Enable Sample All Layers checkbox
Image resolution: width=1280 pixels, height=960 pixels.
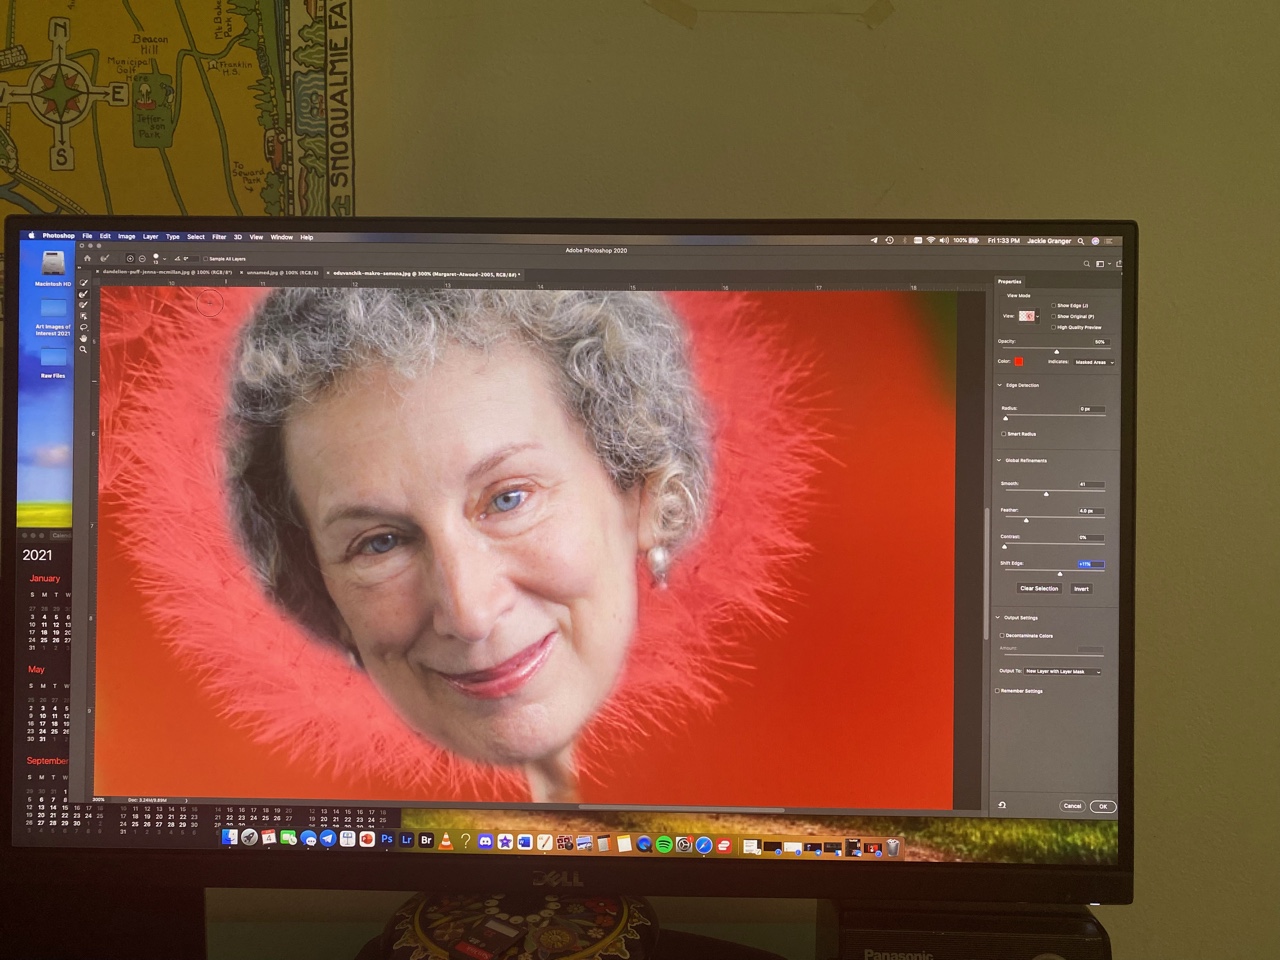point(206,259)
